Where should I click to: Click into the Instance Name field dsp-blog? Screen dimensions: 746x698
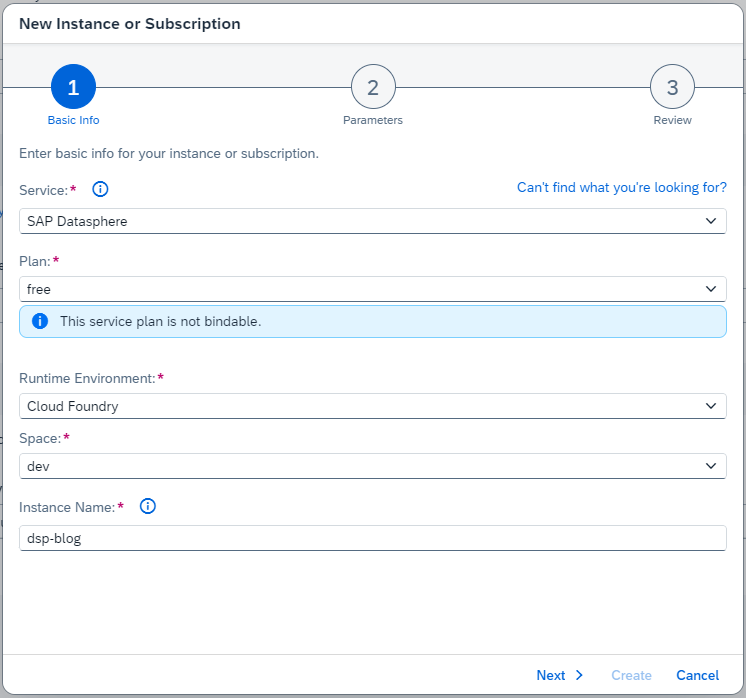click(x=373, y=538)
